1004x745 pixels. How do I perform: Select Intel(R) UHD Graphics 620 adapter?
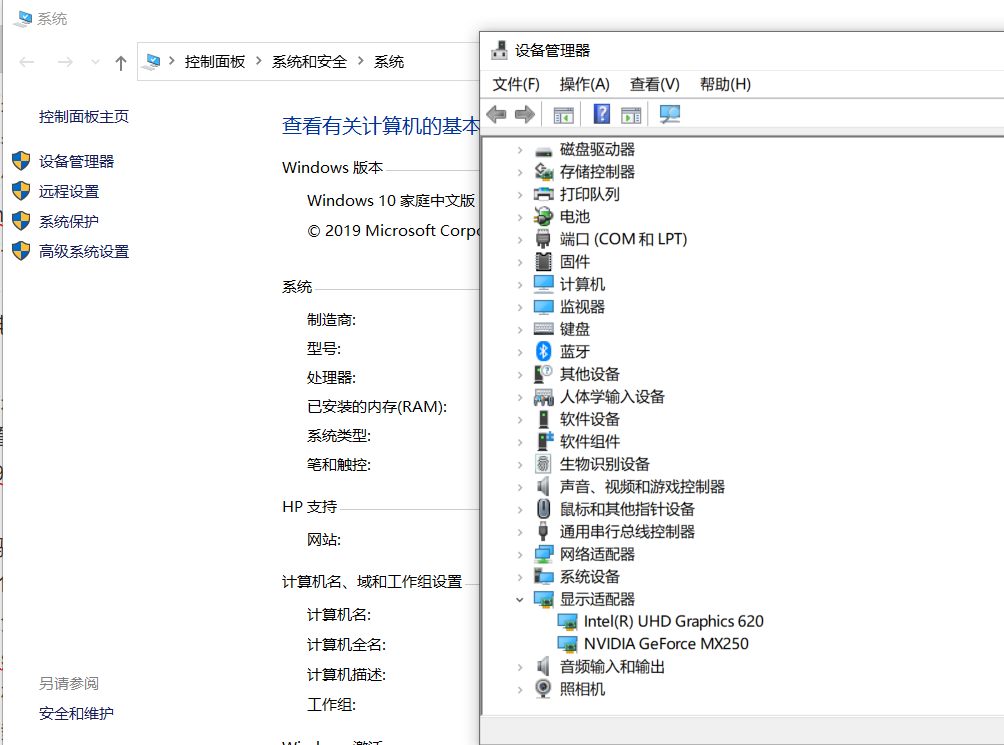[x=674, y=621]
